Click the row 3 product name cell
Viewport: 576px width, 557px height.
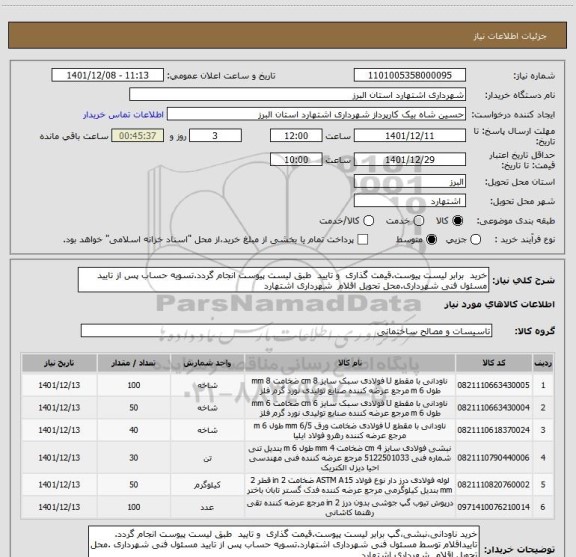tap(350, 430)
